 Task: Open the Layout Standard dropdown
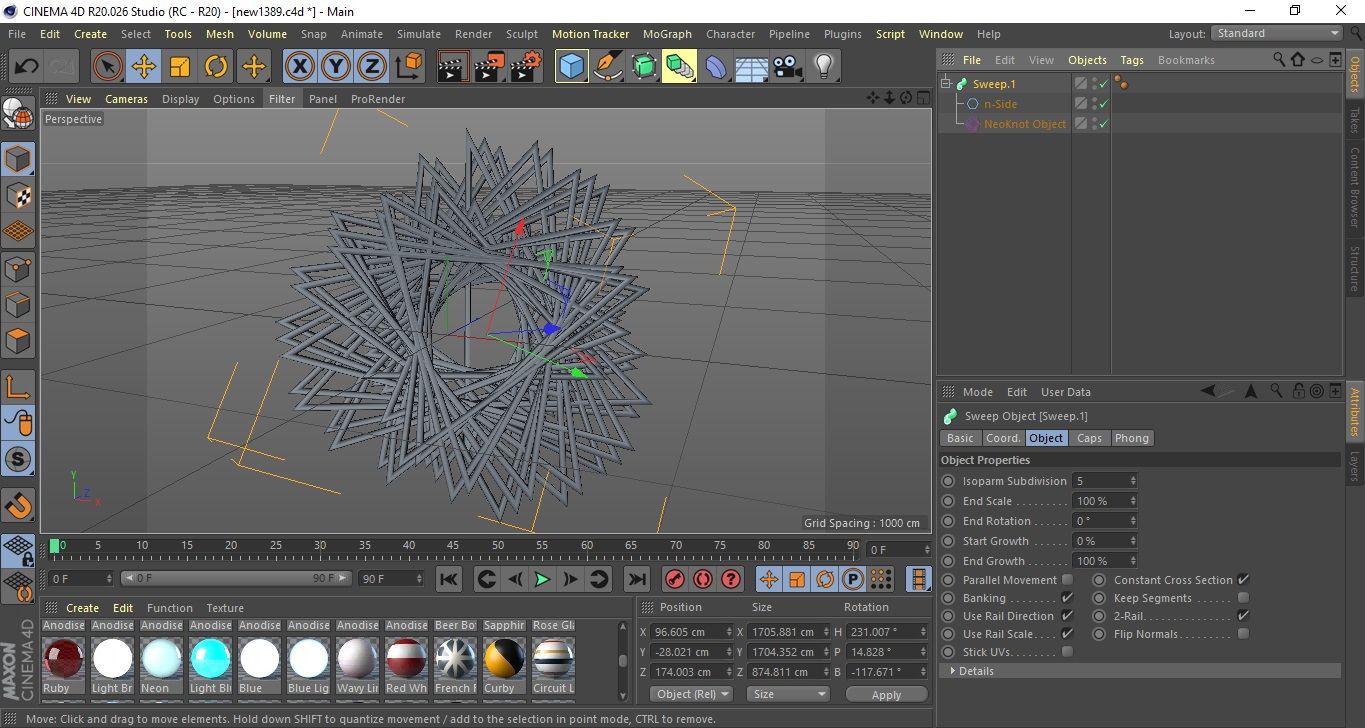pyautogui.click(x=1276, y=33)
